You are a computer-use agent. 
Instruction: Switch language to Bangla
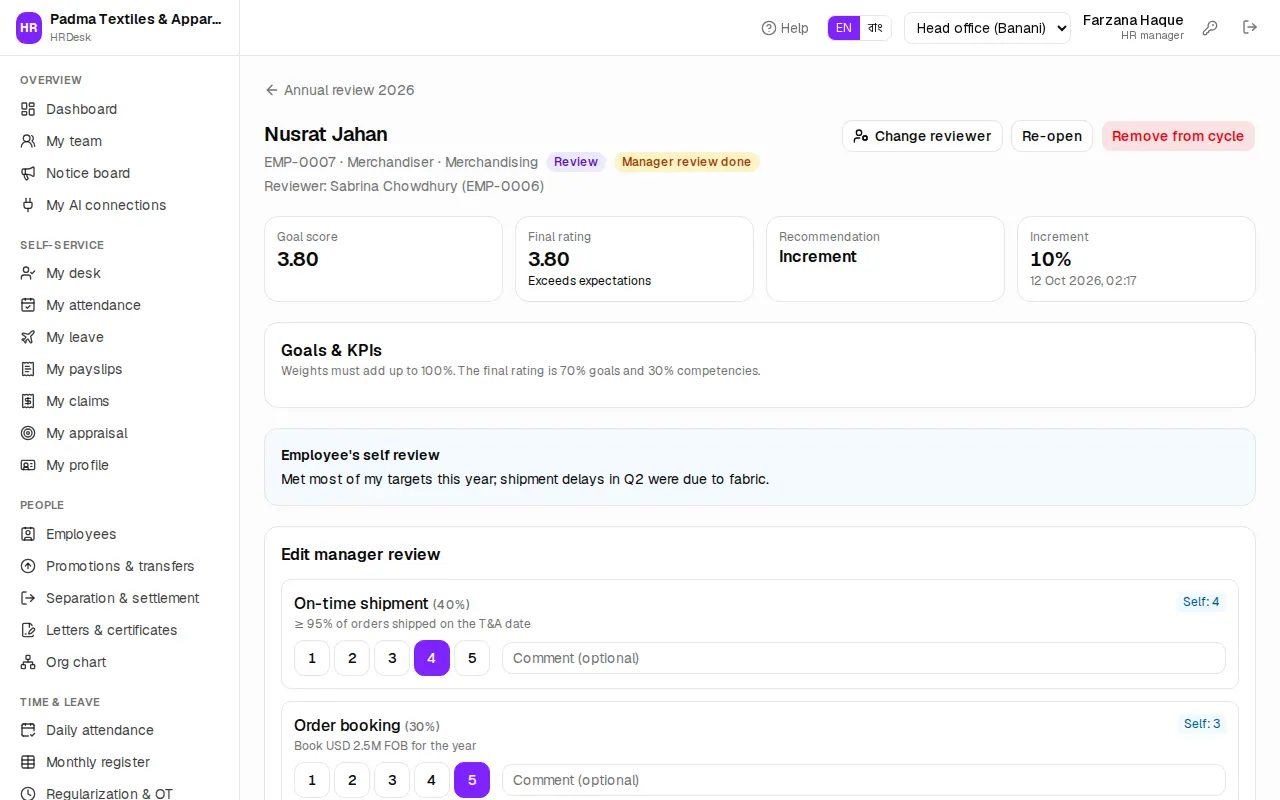point(875,28)
